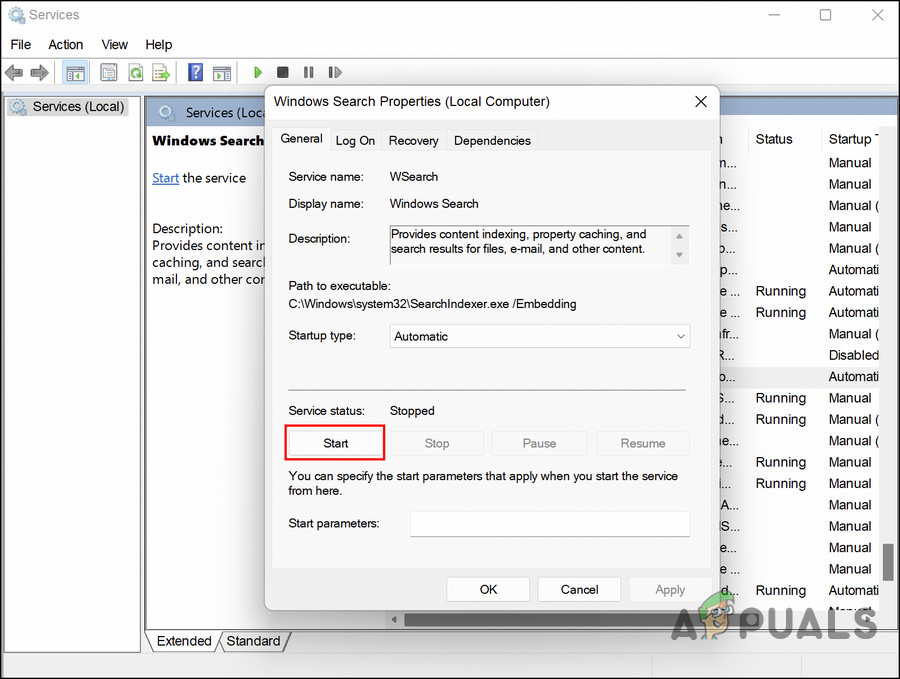Image resolution: width=900 pixels, height=679 pixels.
Task: Minimize the Services window
Action: pyautogui.click(x=774, y=15)
